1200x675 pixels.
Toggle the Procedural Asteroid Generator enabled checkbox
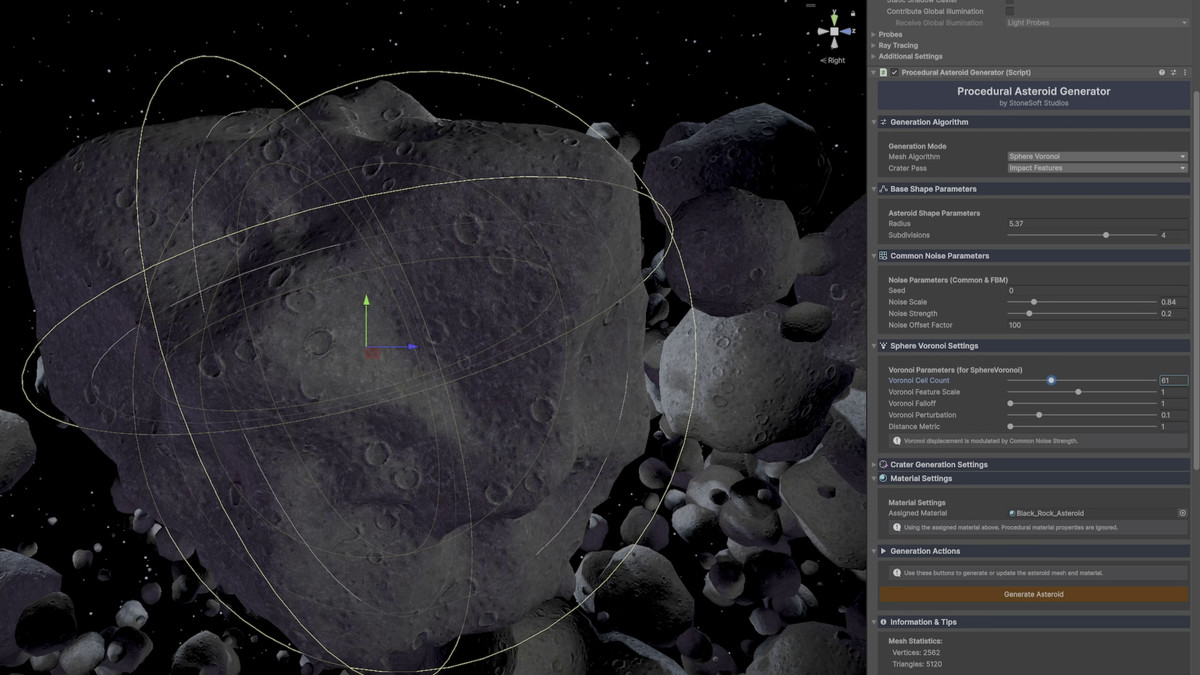(895, 72)
